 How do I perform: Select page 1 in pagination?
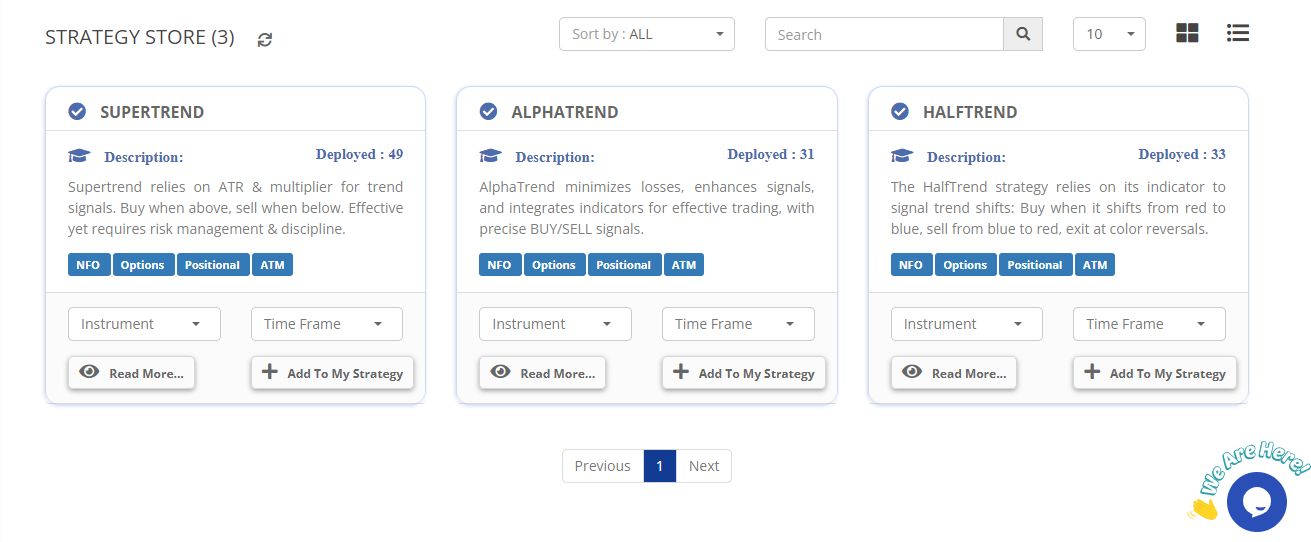pyautogui.click(x=660, y=466)
